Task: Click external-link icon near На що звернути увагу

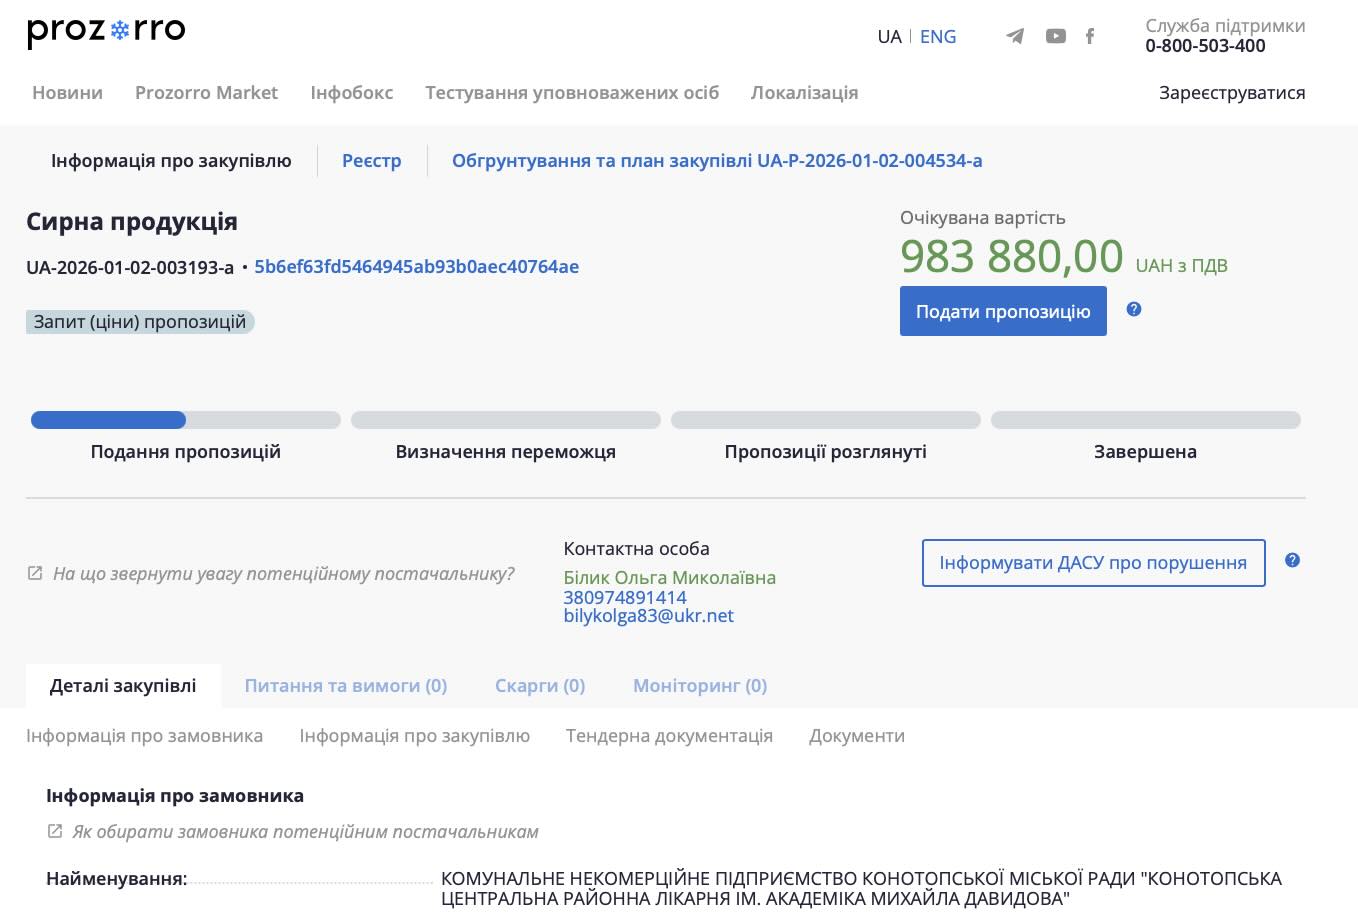Action: tap(35, 574)
